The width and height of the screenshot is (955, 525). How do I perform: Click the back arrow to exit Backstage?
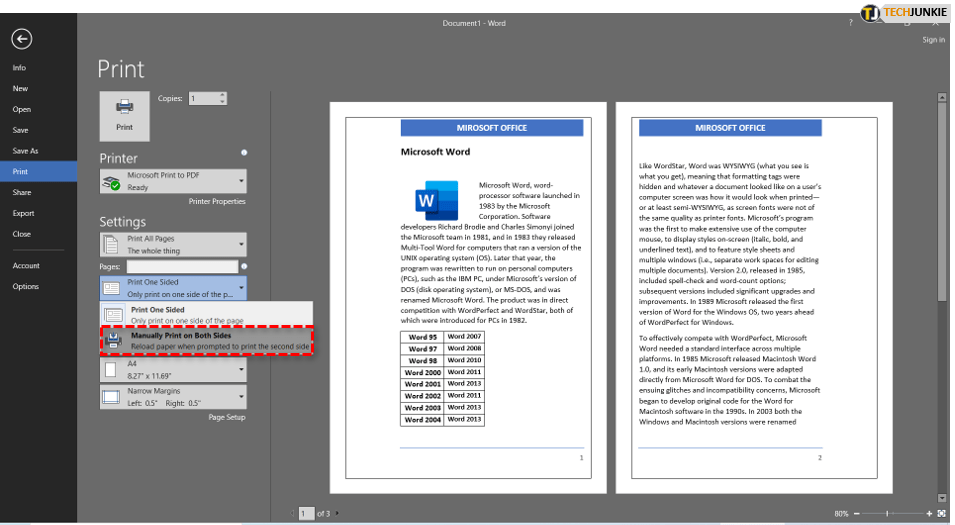tap(21, 39)
